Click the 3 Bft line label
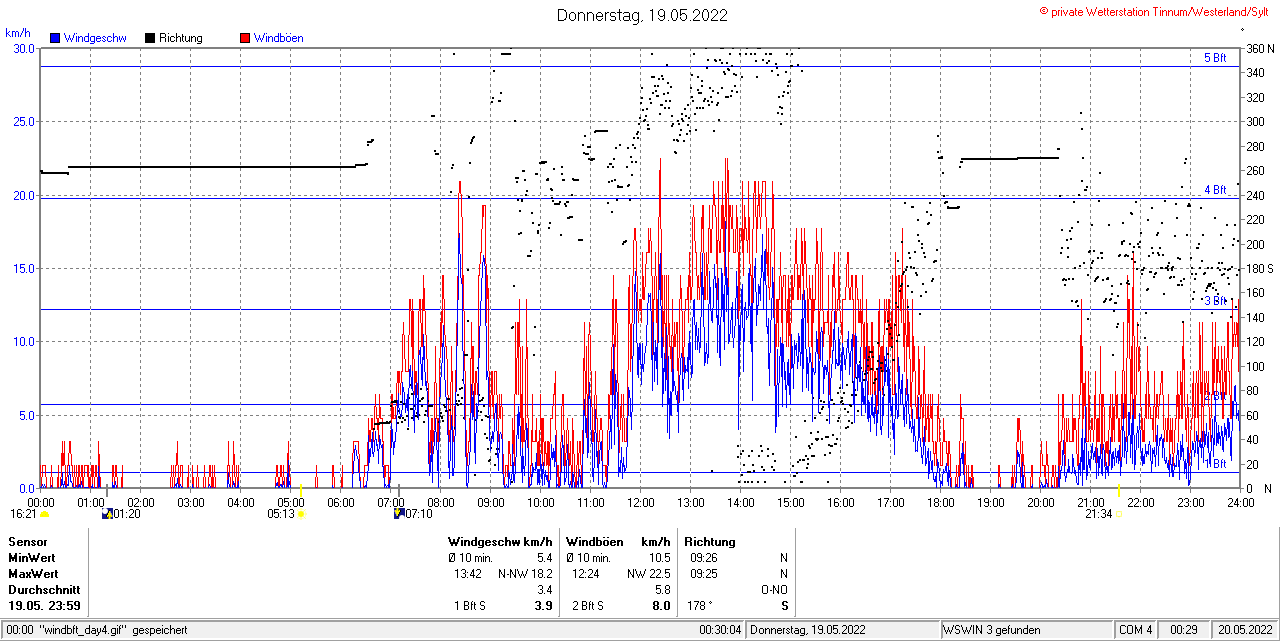Viewport: 1280px width, 641px height. click(1214, 301)
